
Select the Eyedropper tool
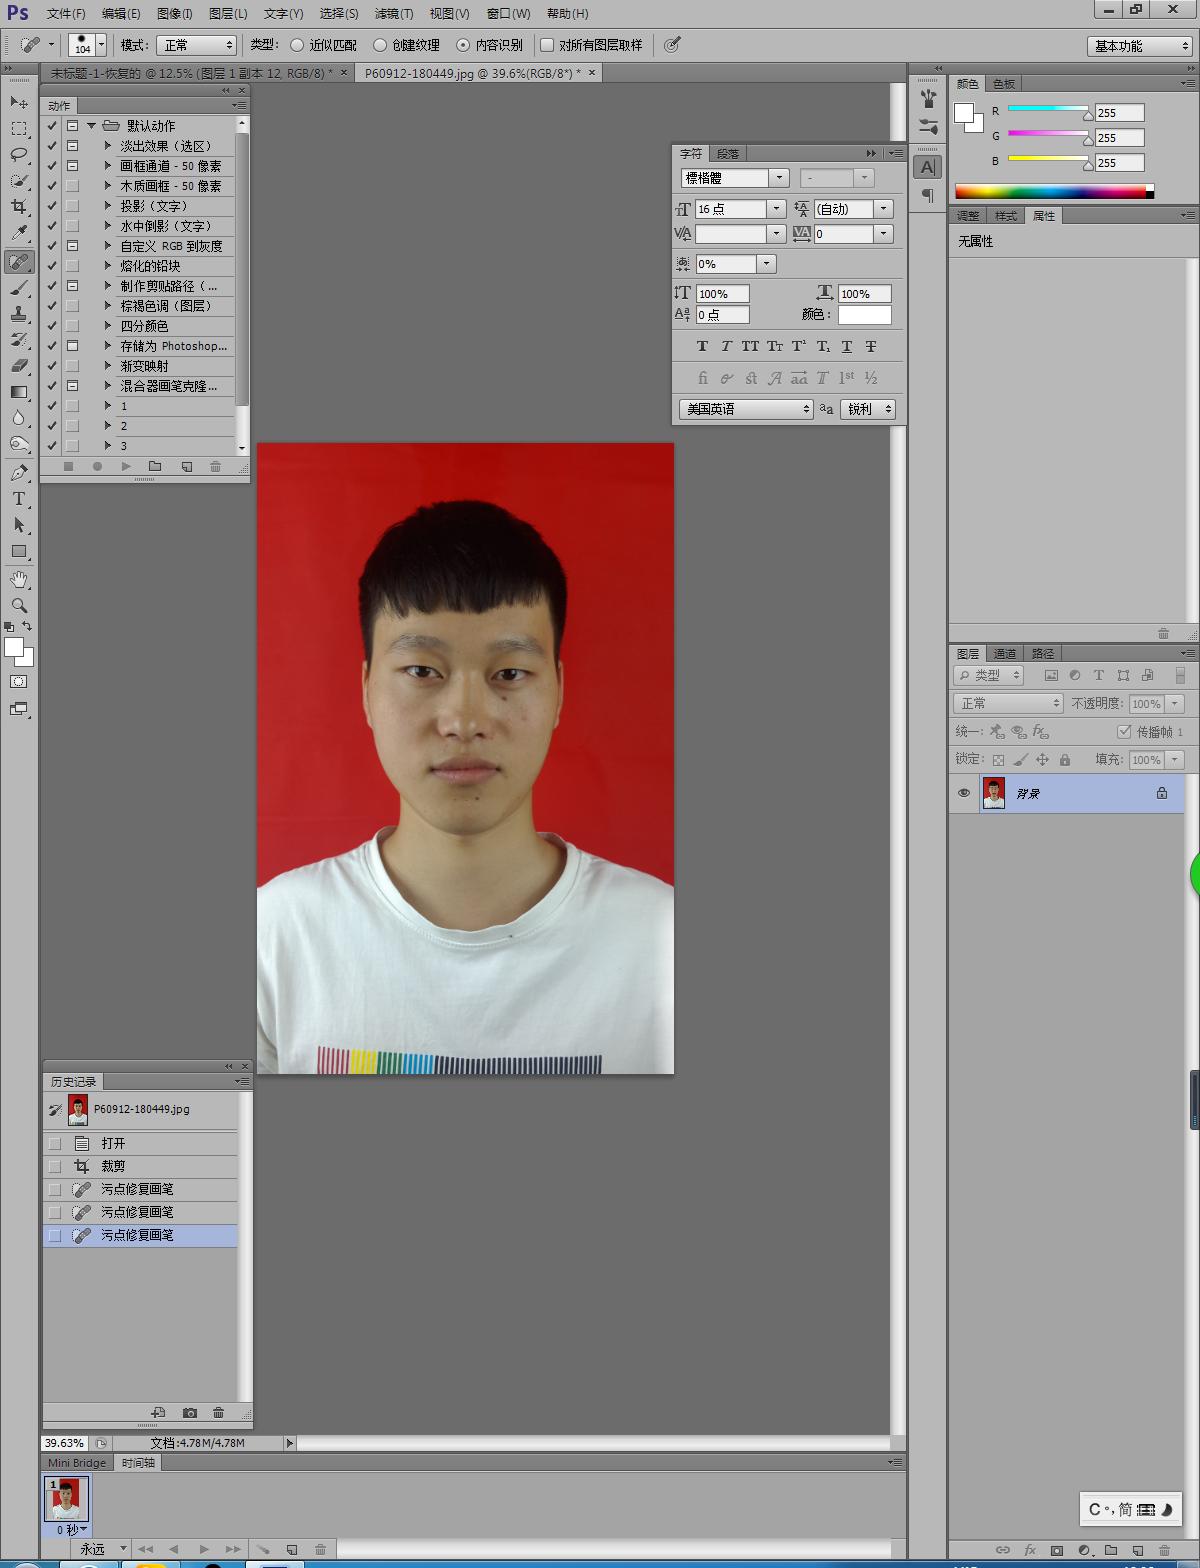pos(19,233)
